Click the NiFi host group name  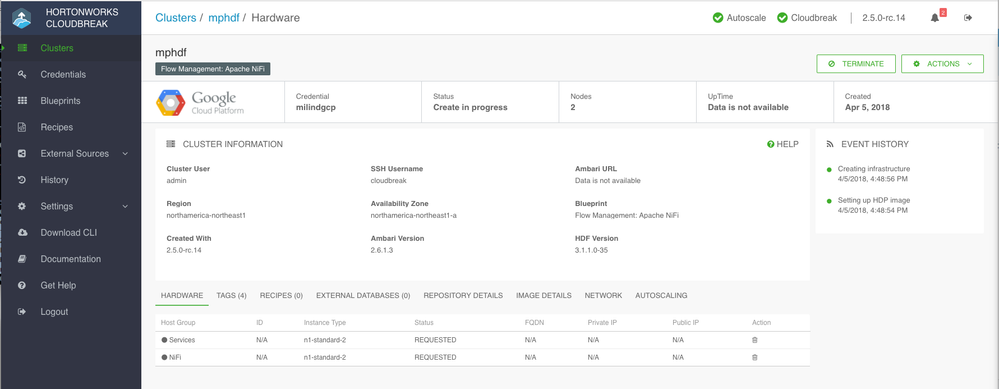point(176,357)
